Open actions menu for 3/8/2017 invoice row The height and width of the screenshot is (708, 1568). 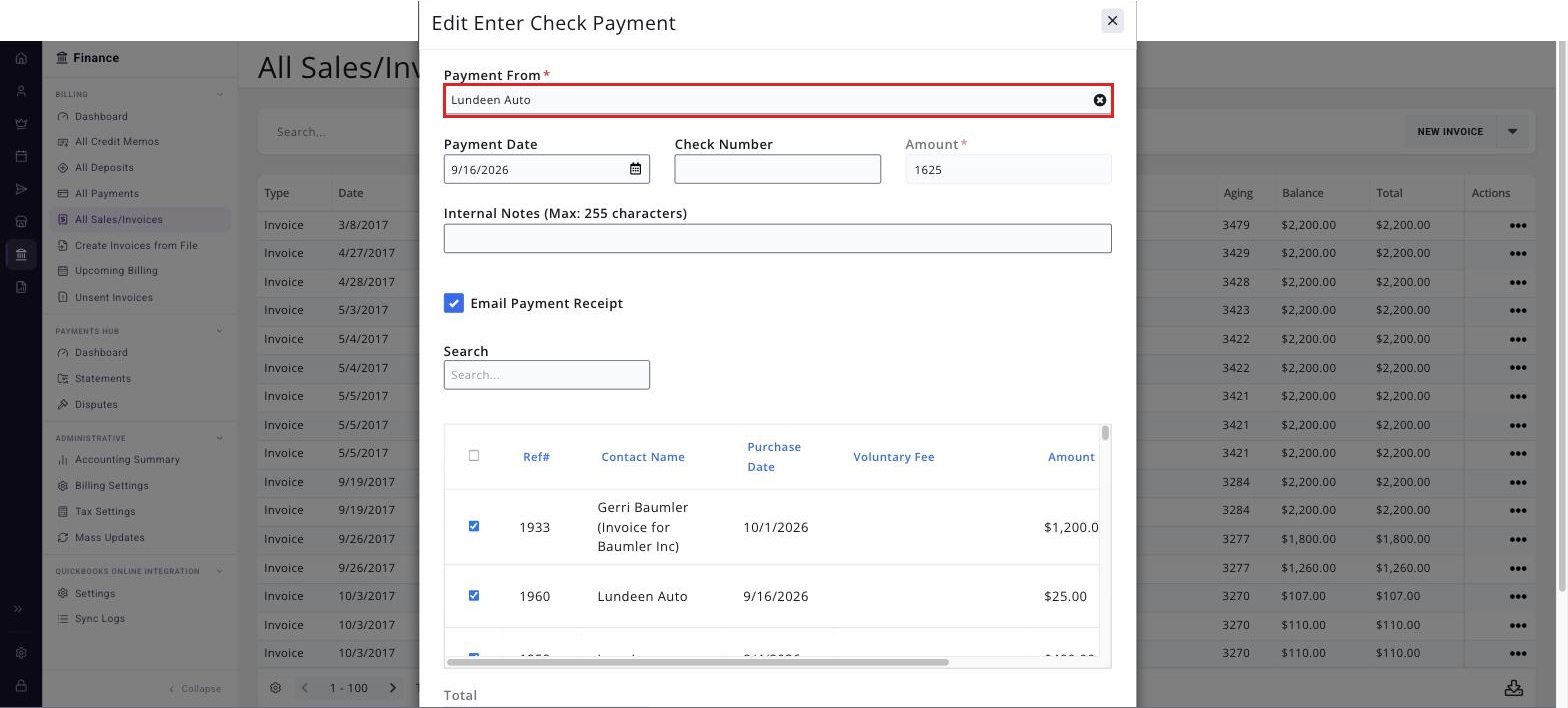(1518, 225)
